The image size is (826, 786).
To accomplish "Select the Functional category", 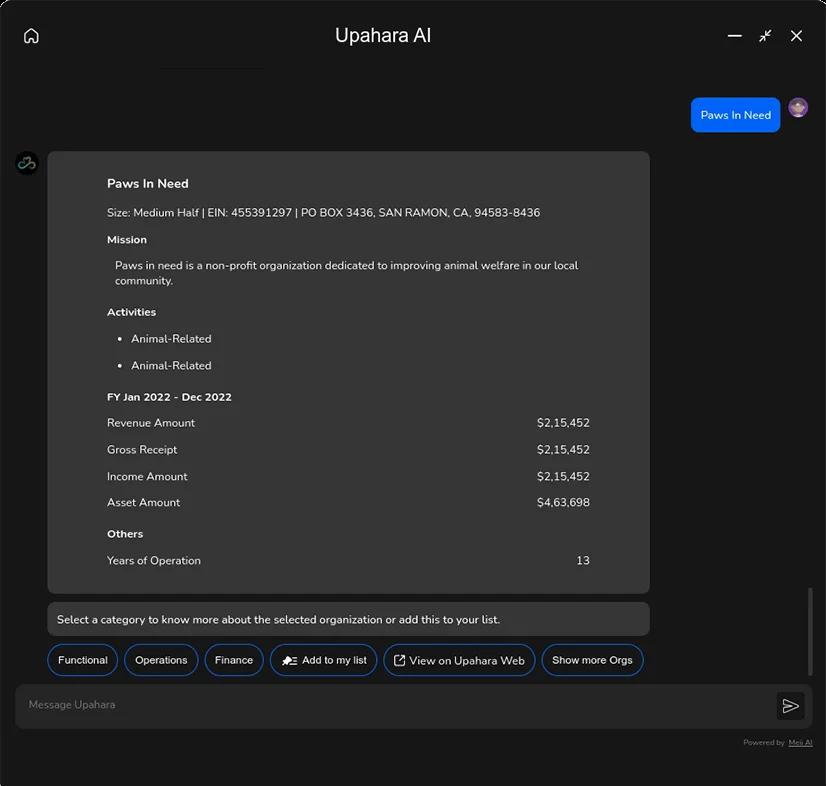I will tap(83, 660).
